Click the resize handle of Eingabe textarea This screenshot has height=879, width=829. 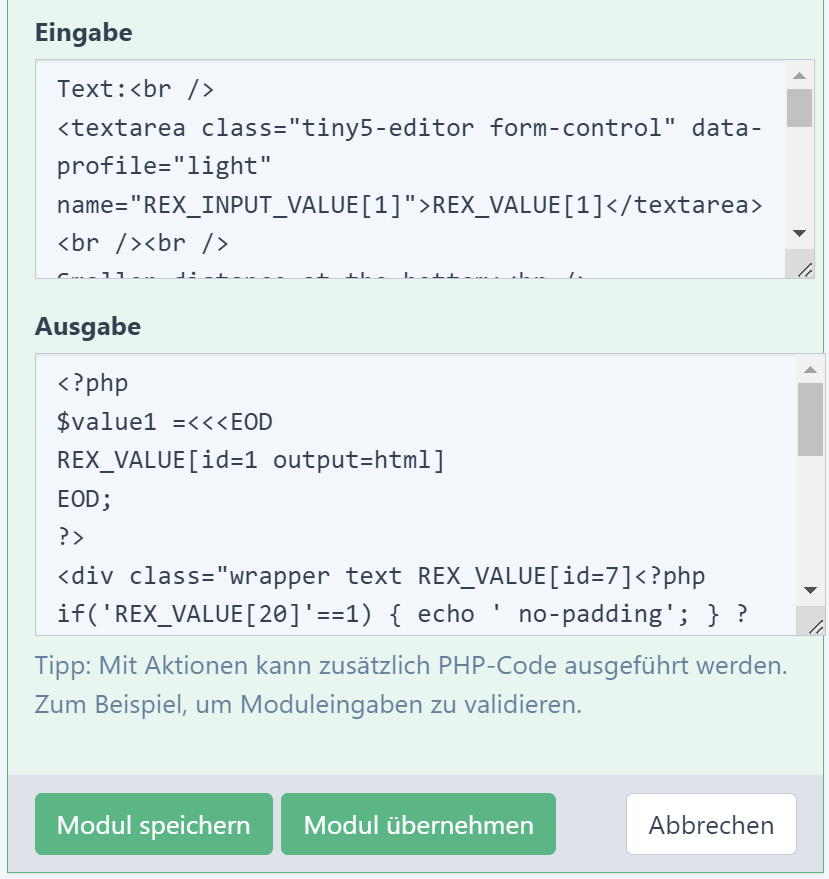pos(804,266)
